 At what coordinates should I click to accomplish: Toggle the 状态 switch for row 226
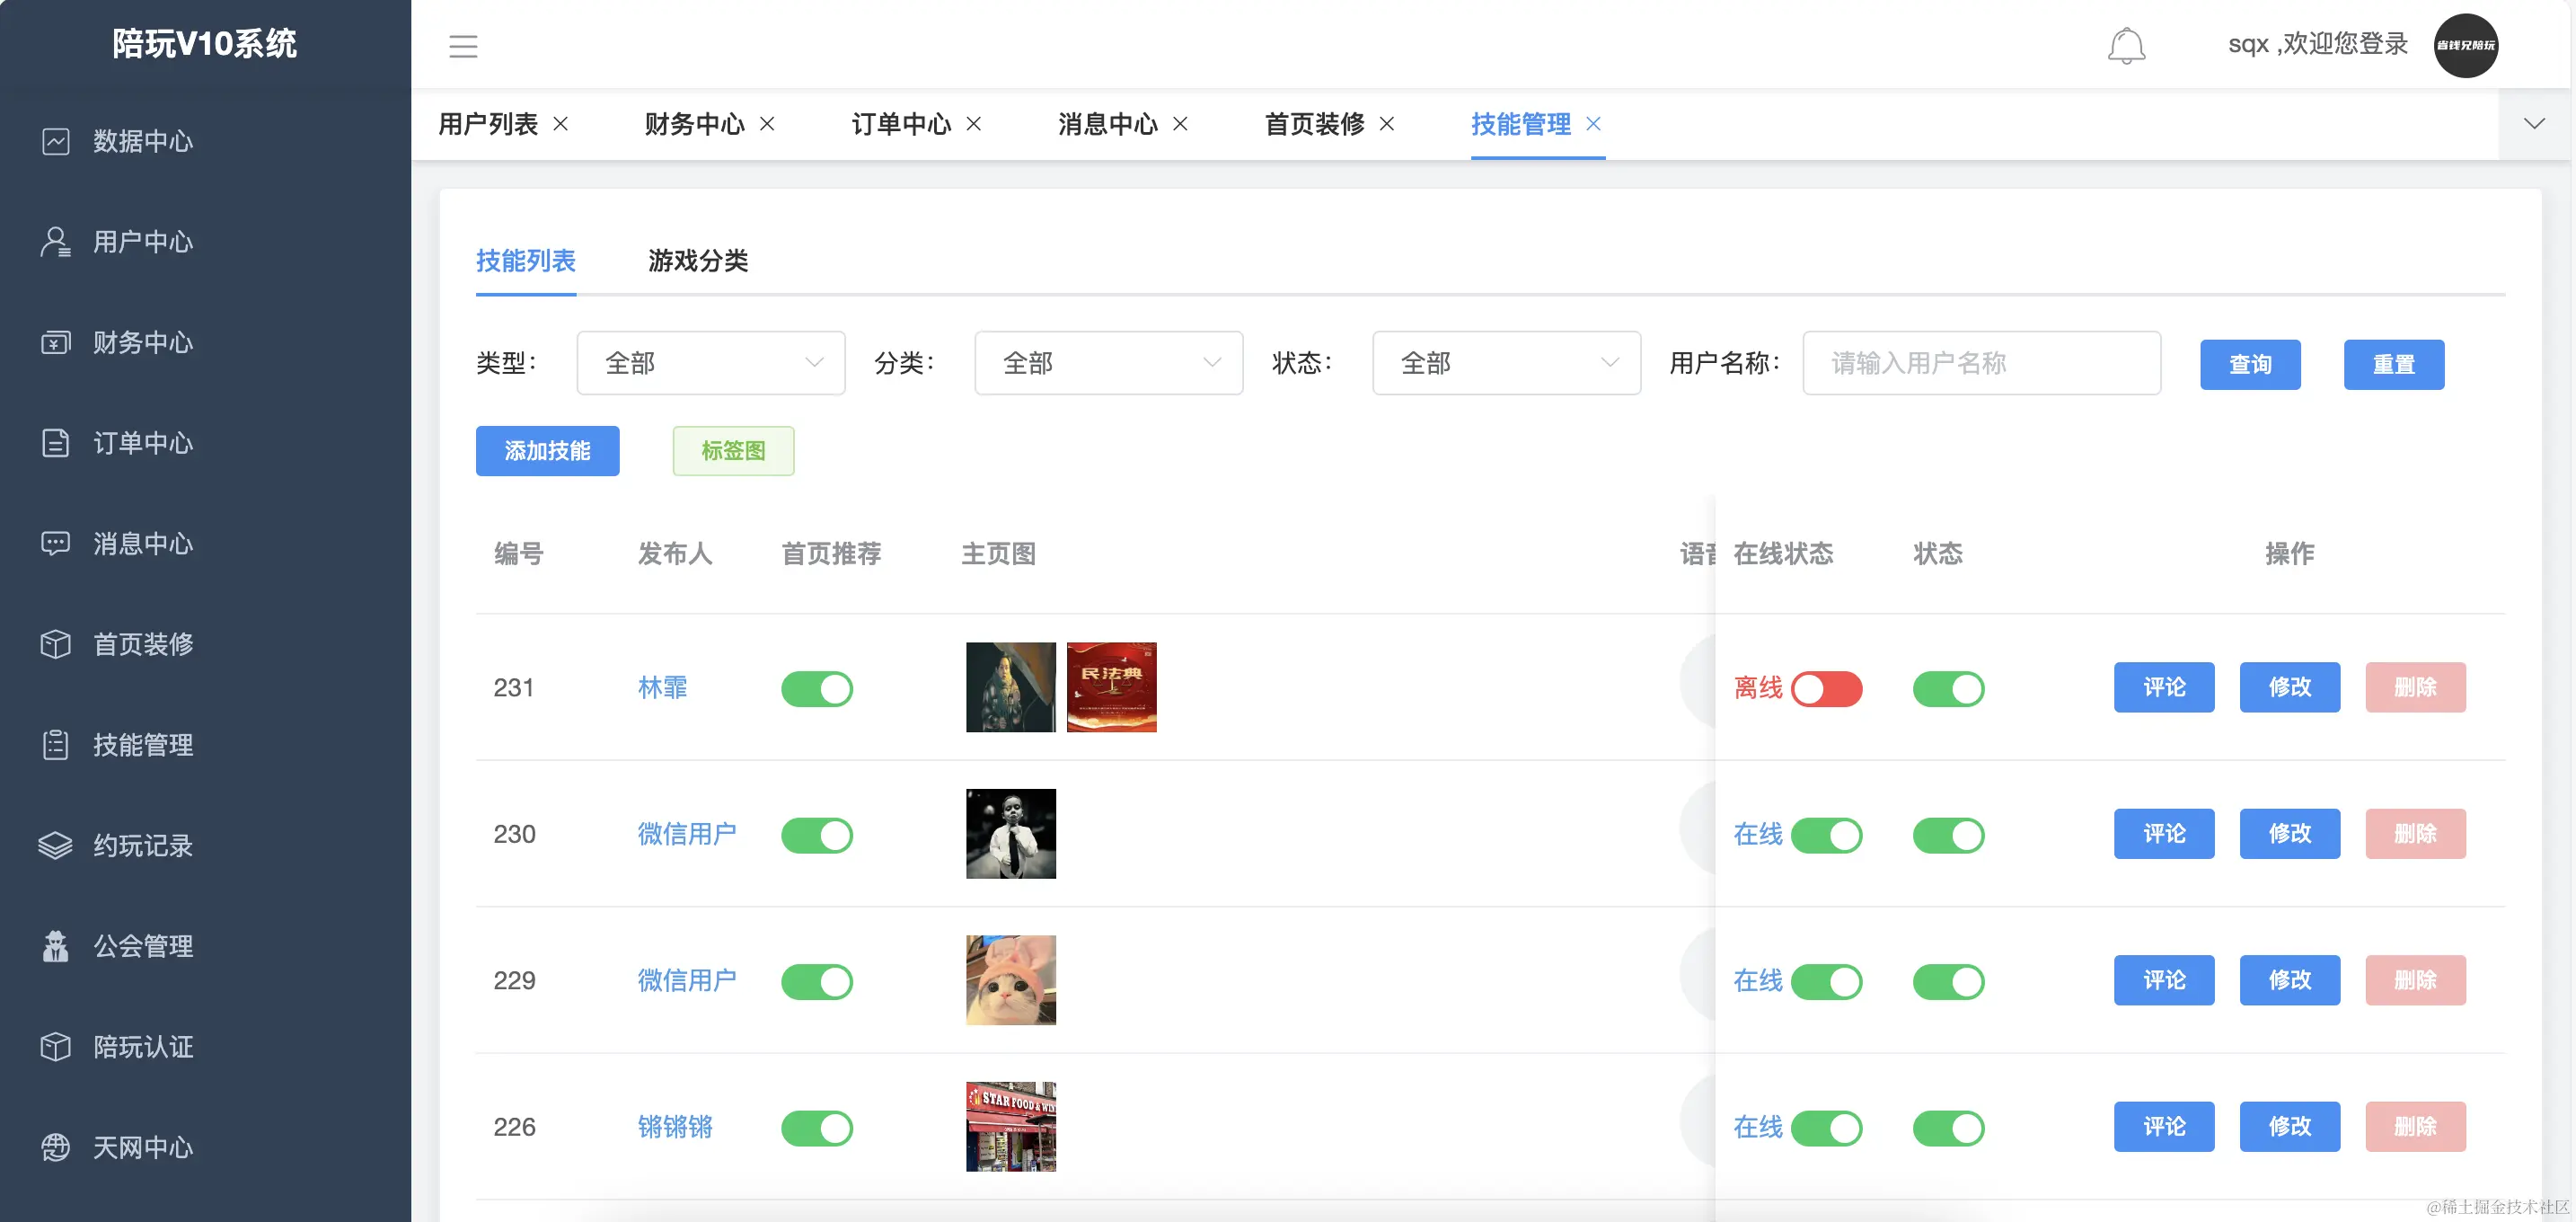1948,1128
